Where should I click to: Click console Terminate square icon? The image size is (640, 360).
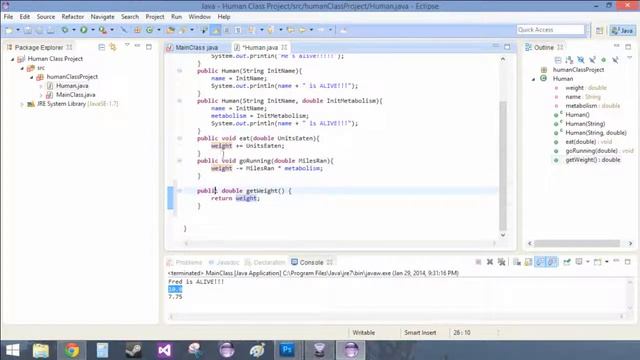coord(478,262)
